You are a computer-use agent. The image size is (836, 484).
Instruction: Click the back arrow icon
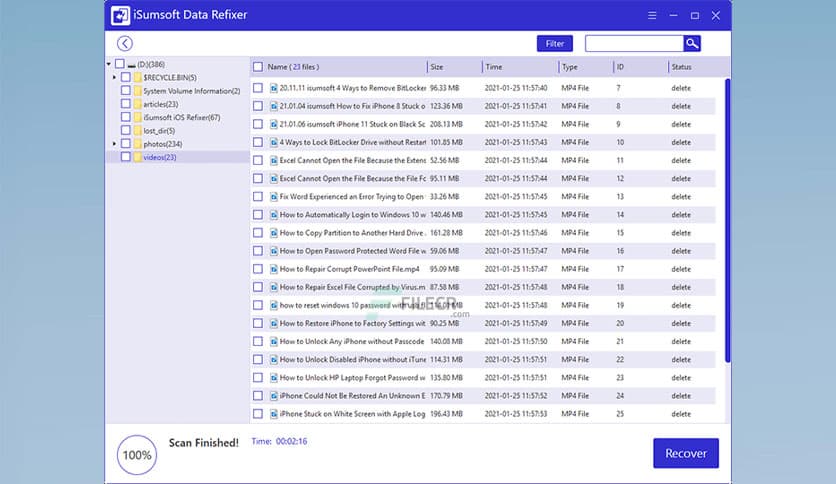(x=125, y=44)
